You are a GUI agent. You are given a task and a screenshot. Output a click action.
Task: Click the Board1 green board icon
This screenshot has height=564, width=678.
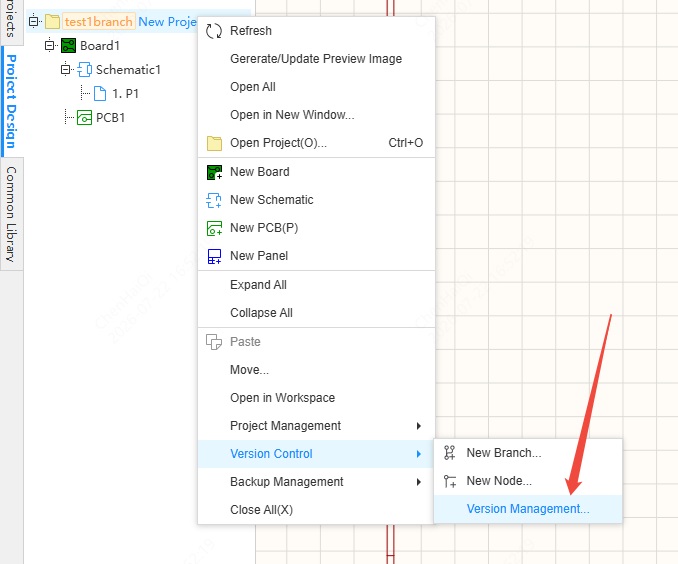[x=68, y=45]
